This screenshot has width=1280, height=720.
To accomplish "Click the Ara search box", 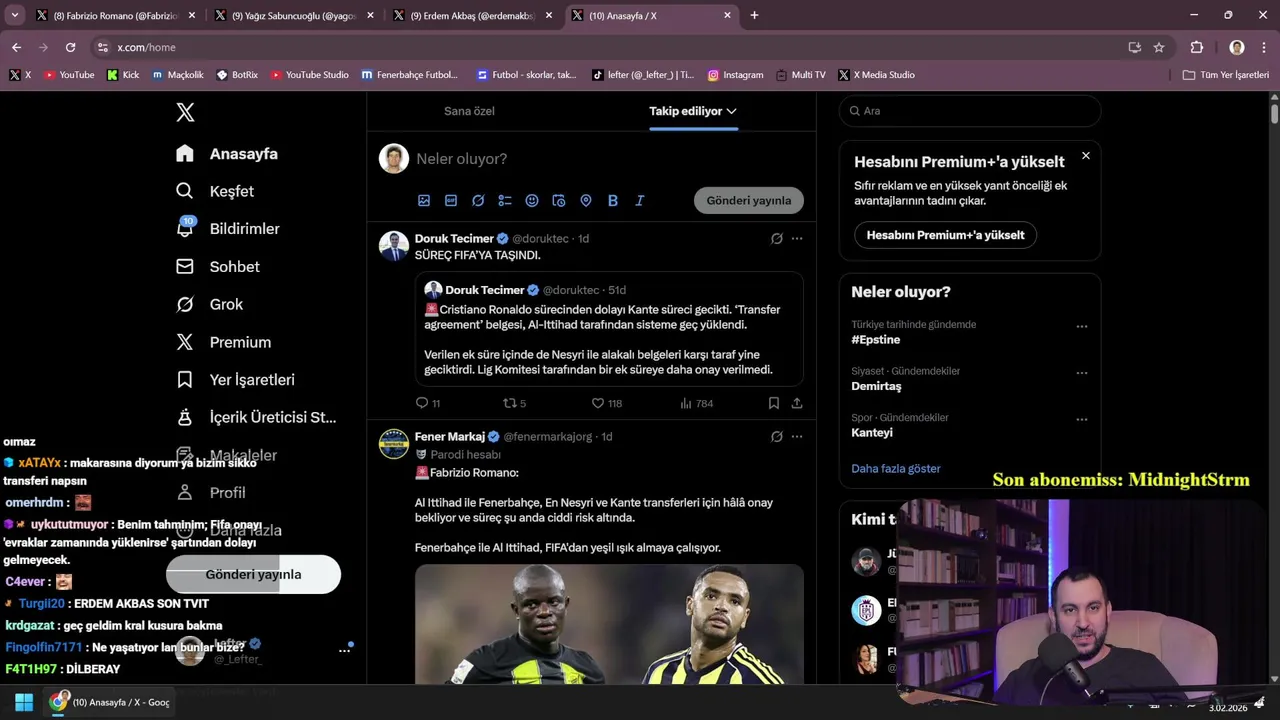I will point(970,111).
